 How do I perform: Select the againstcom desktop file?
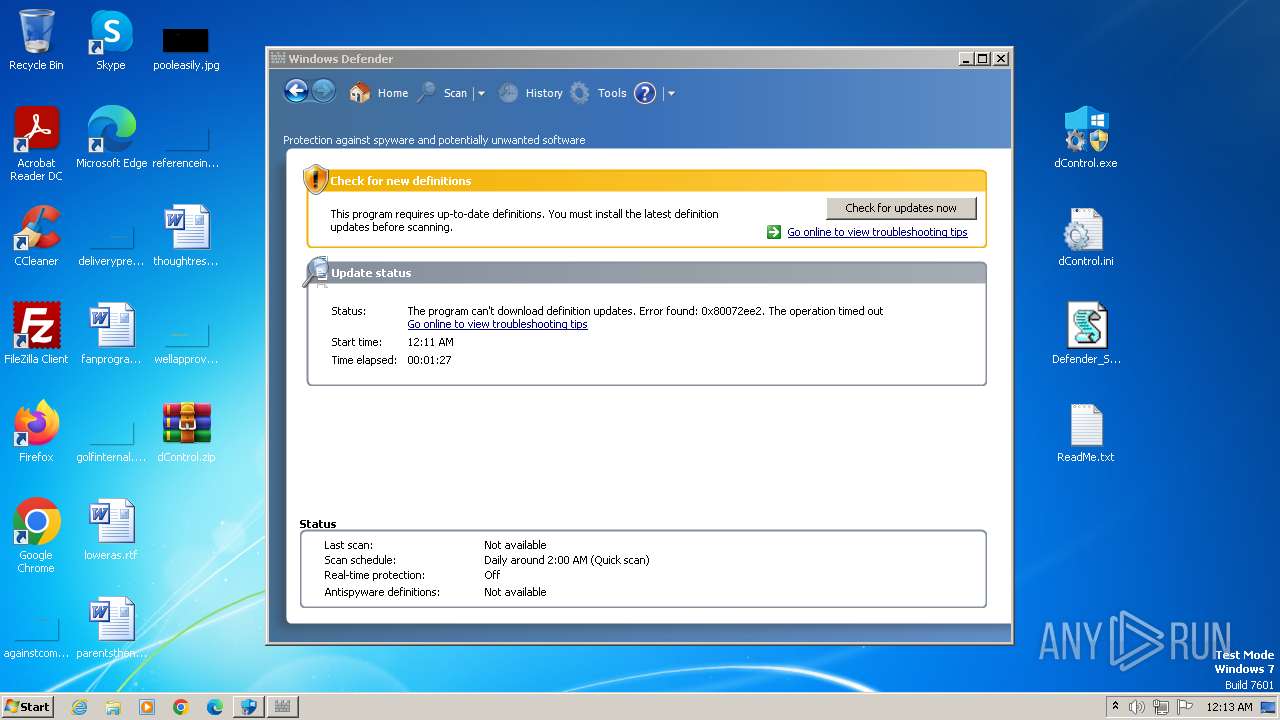click(36, 637)
